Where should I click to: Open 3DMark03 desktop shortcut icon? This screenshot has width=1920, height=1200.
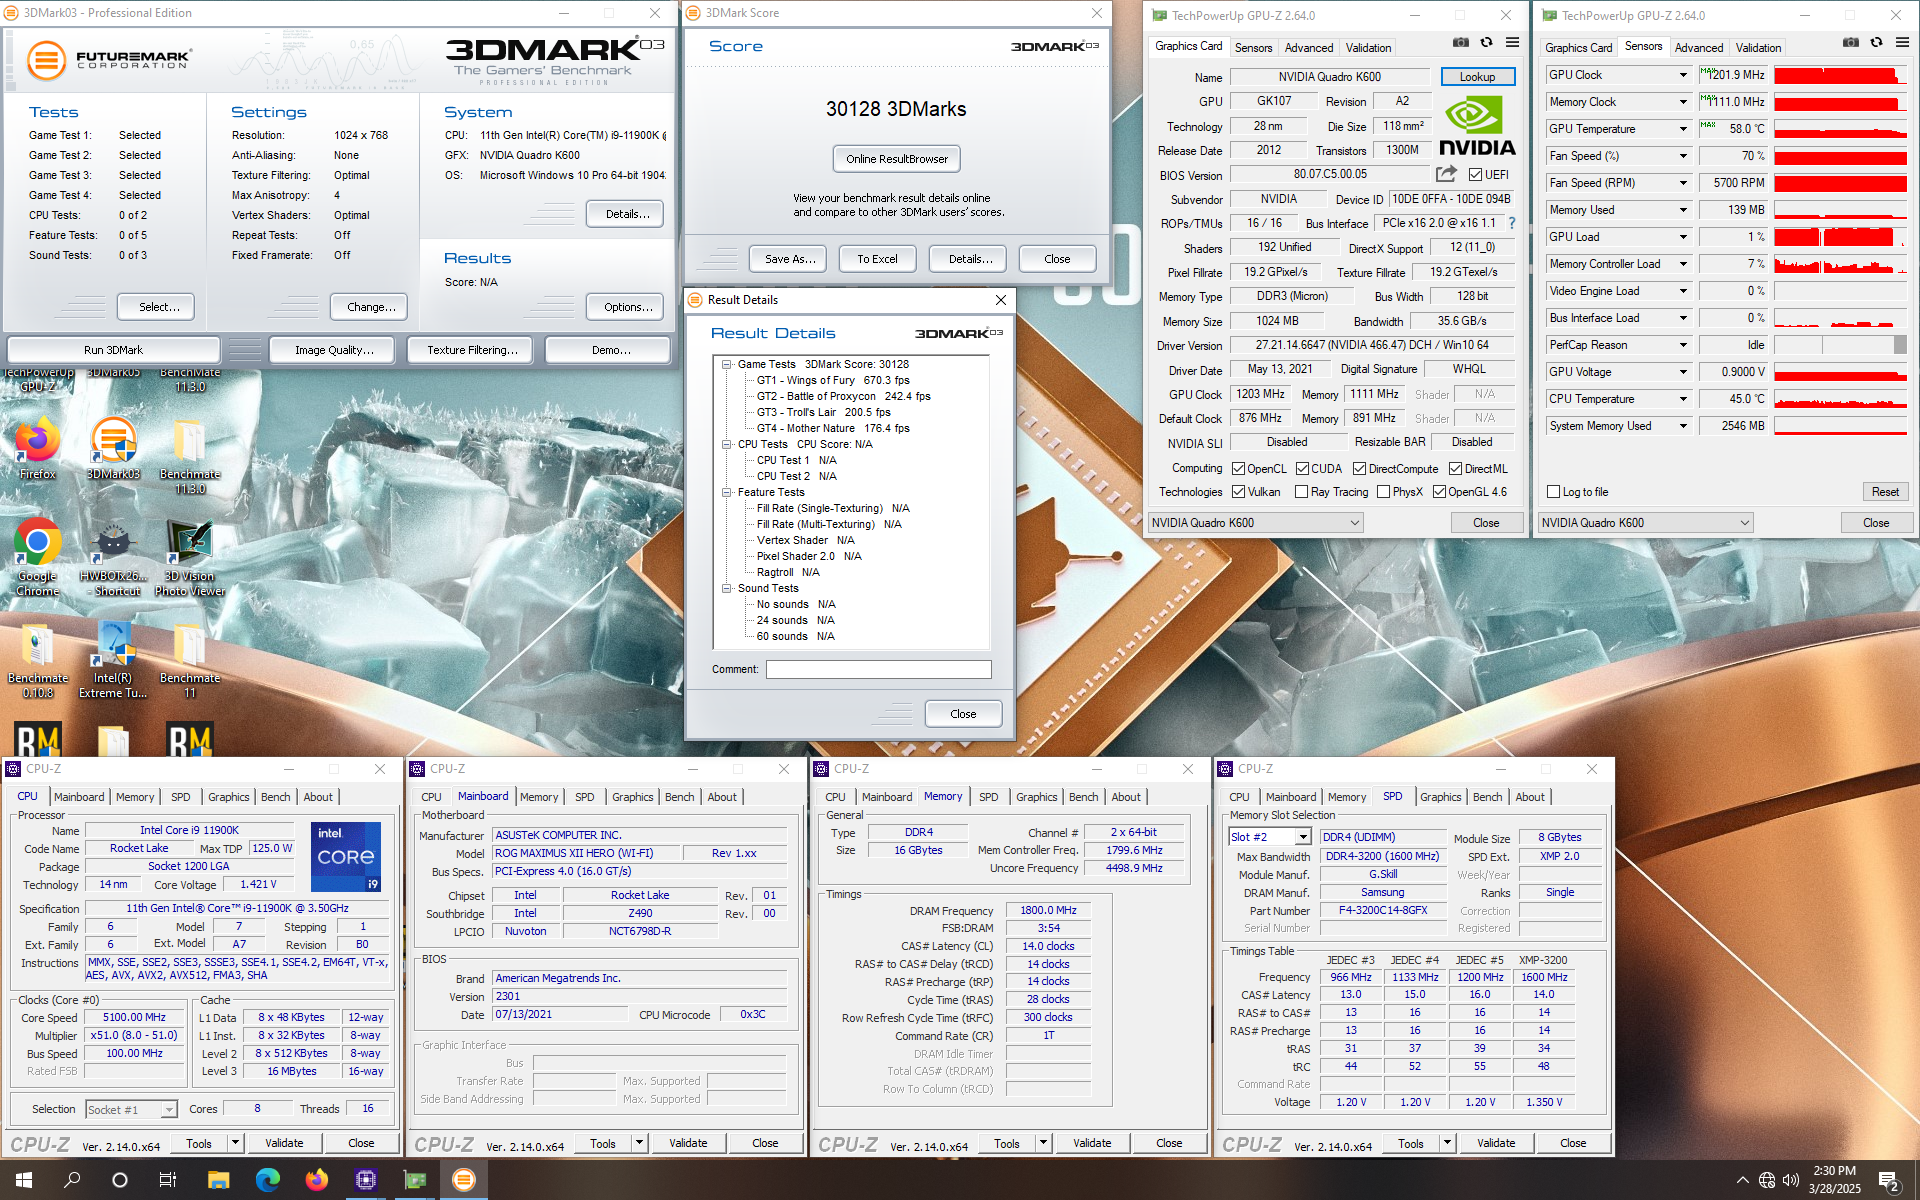click(x=113, y=448)
